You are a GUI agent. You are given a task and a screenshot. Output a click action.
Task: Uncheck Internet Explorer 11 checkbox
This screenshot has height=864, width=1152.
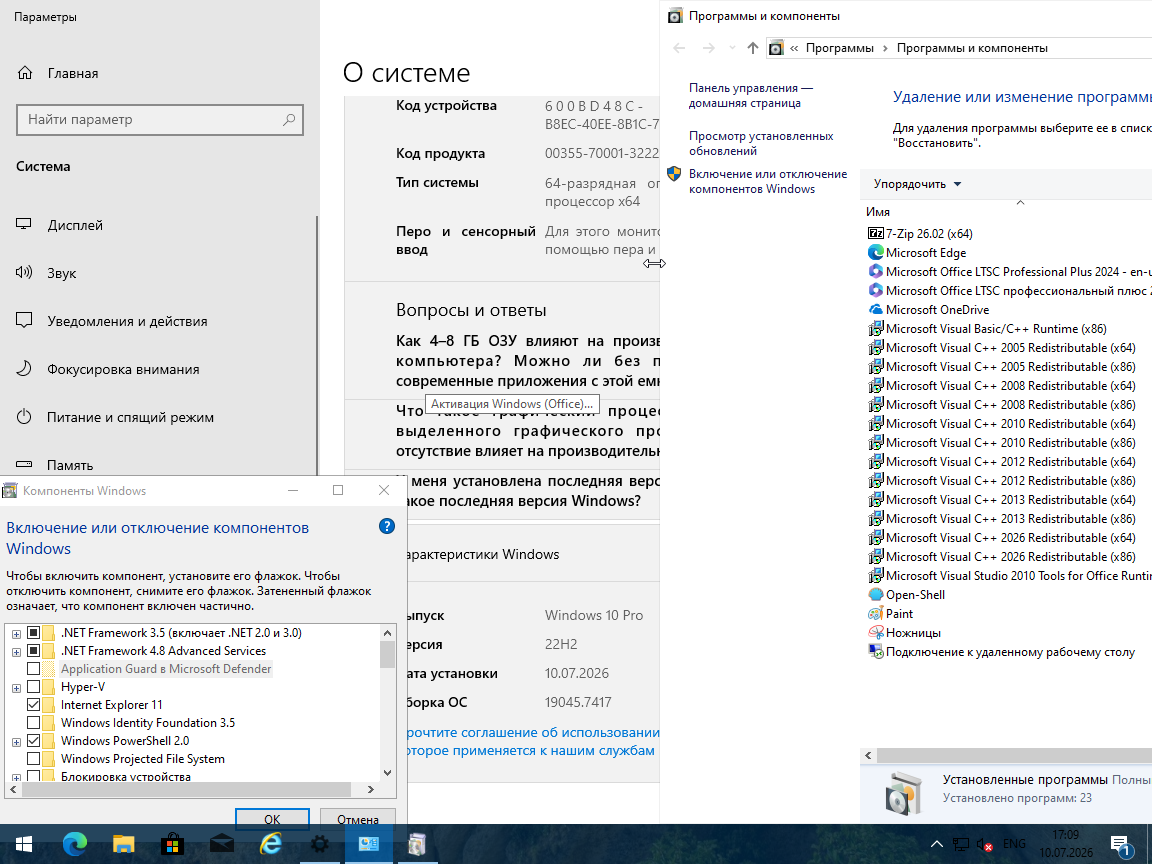click(33, 705)
